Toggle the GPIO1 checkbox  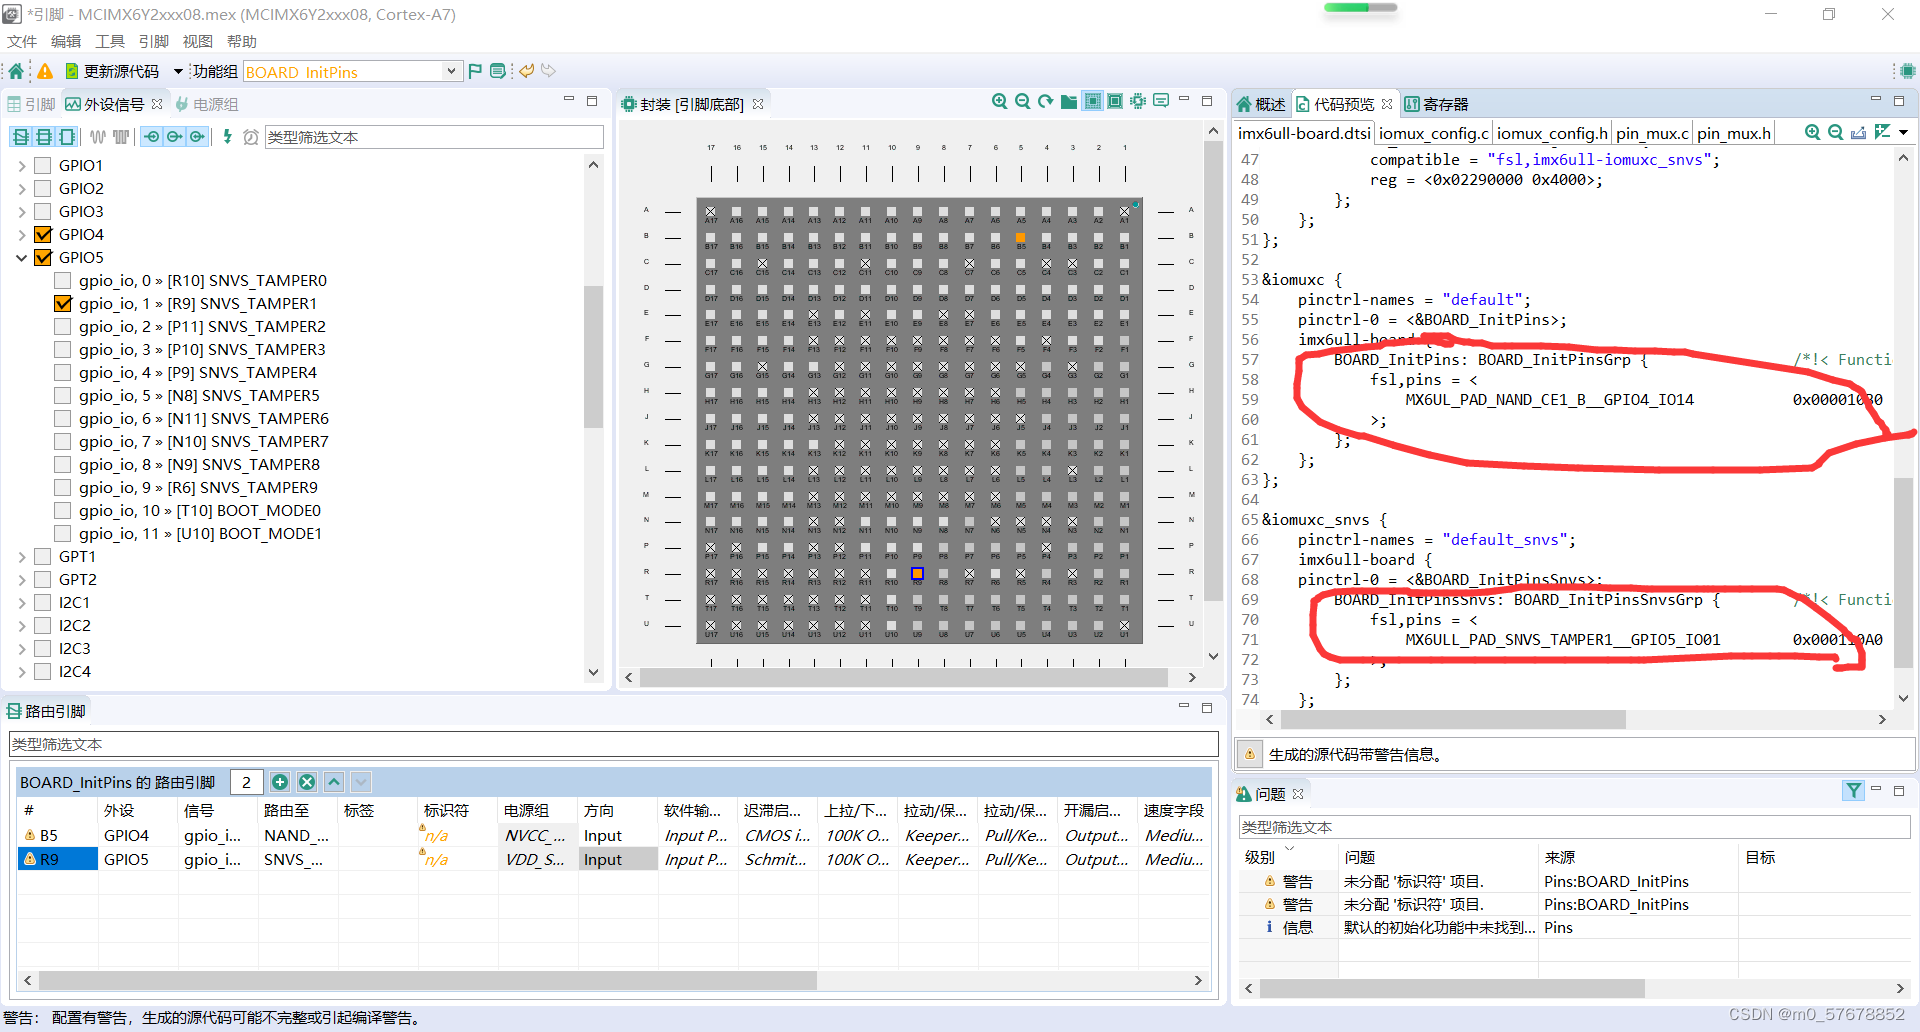click(x=42, y=165)
